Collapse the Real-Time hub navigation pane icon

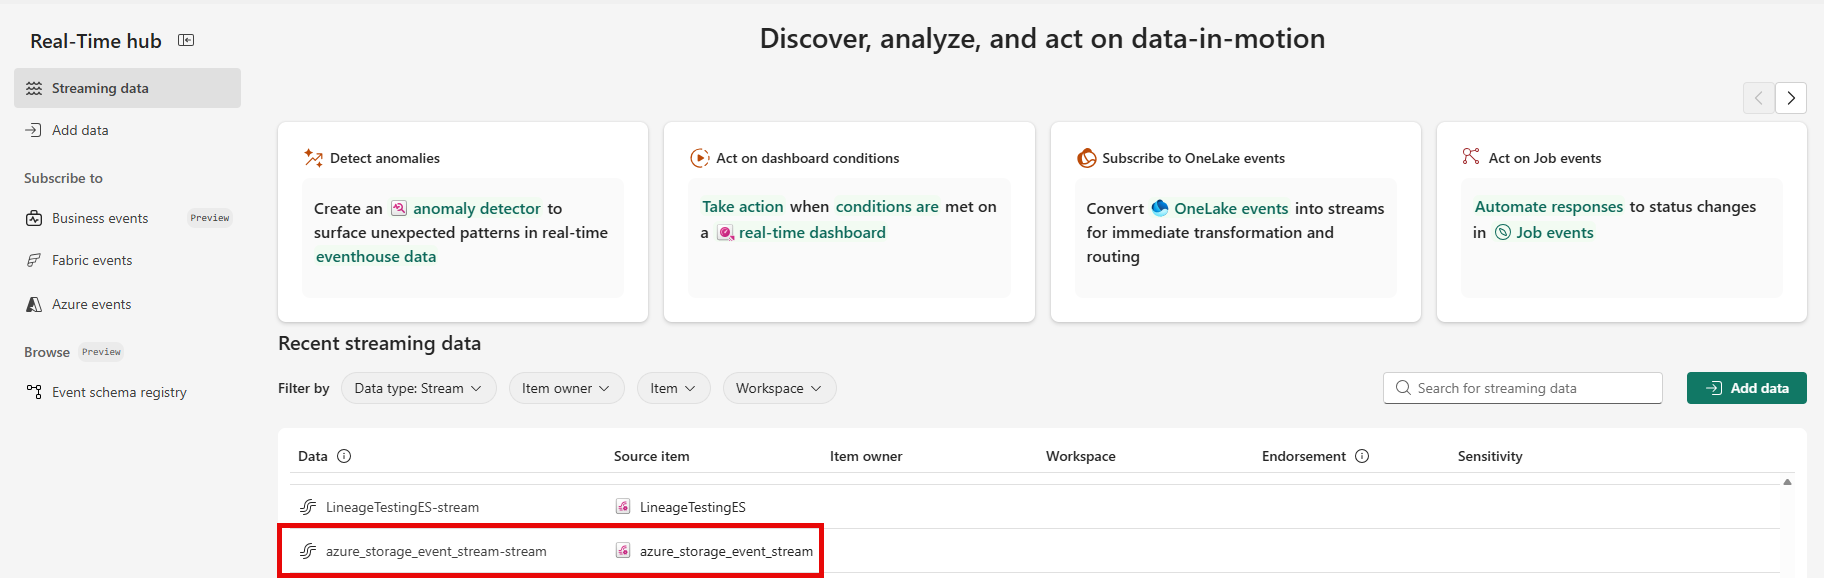pos(186,40)
